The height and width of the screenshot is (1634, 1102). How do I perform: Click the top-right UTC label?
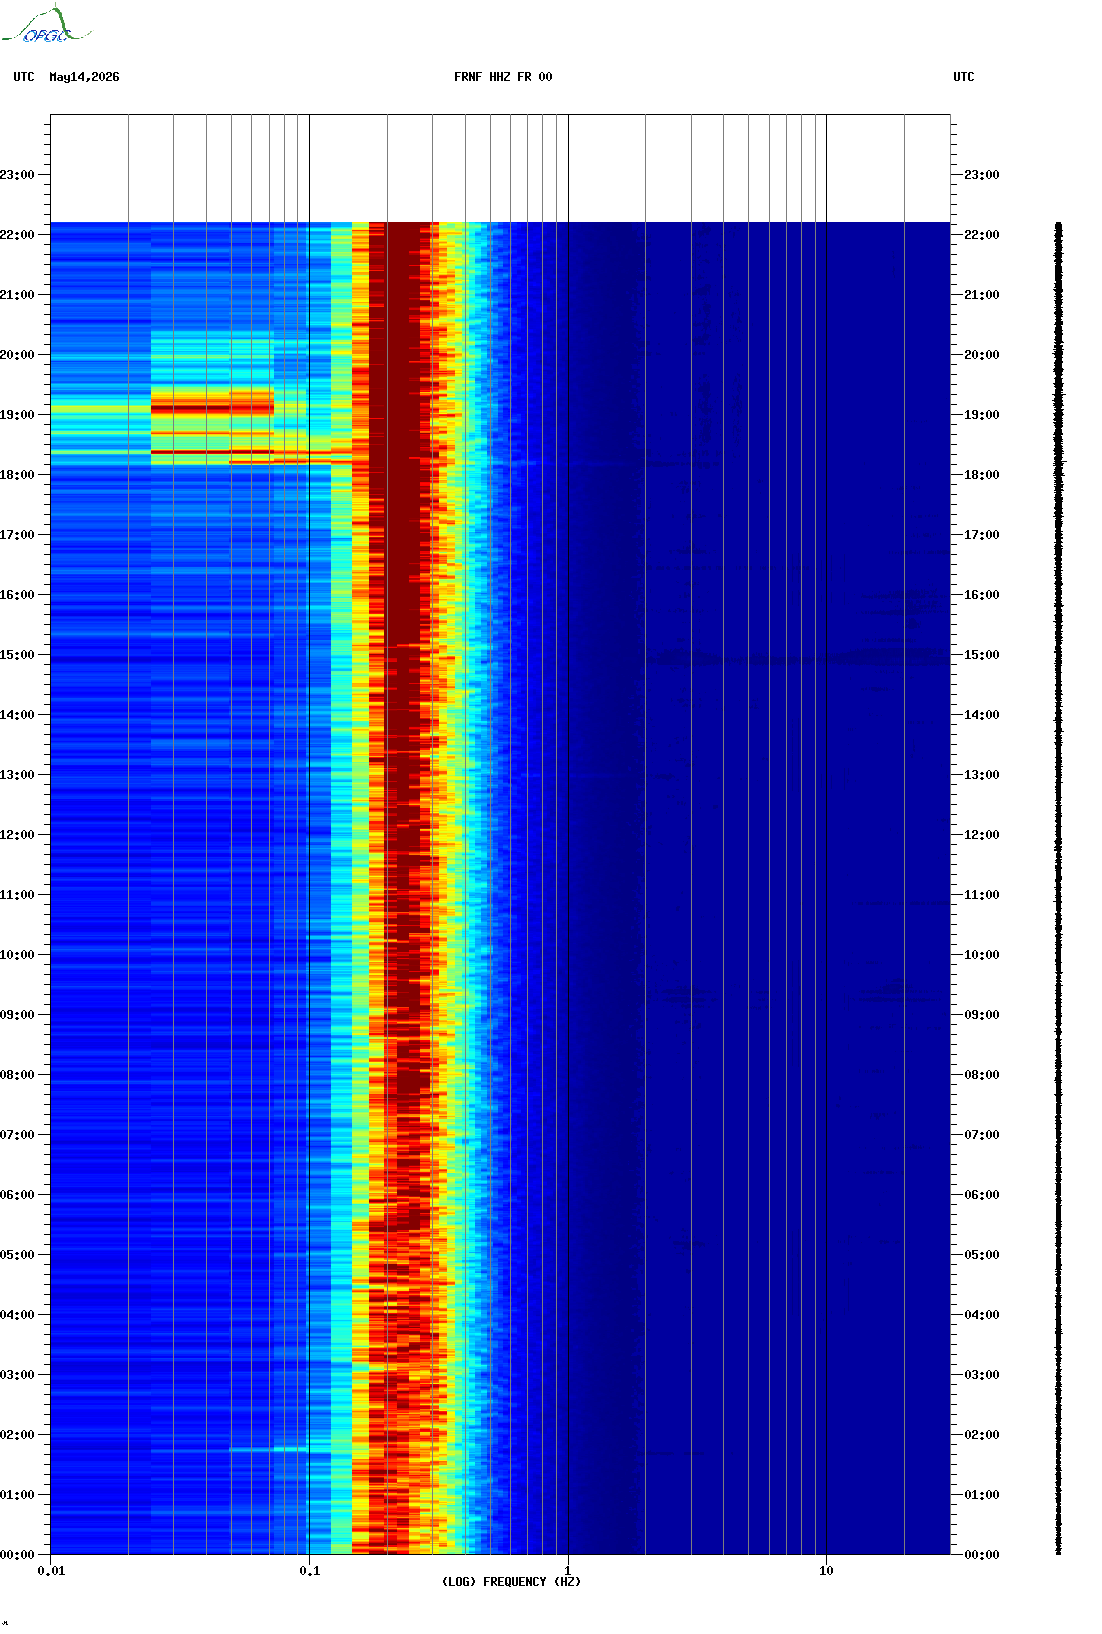pyautogui.click(x=964, y=77)
